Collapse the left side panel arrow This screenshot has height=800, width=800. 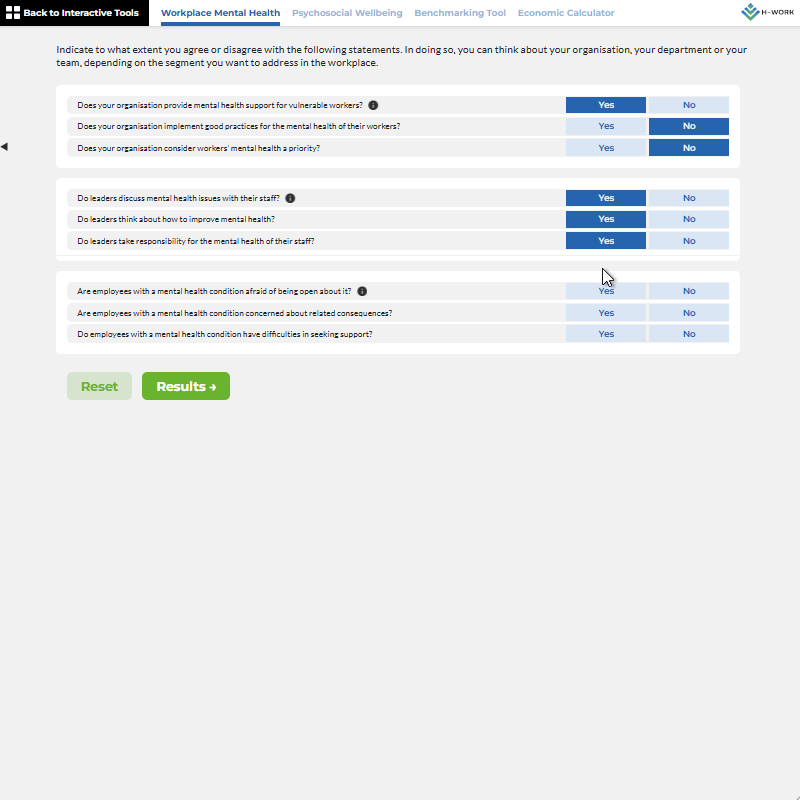(x=4, y=147)
